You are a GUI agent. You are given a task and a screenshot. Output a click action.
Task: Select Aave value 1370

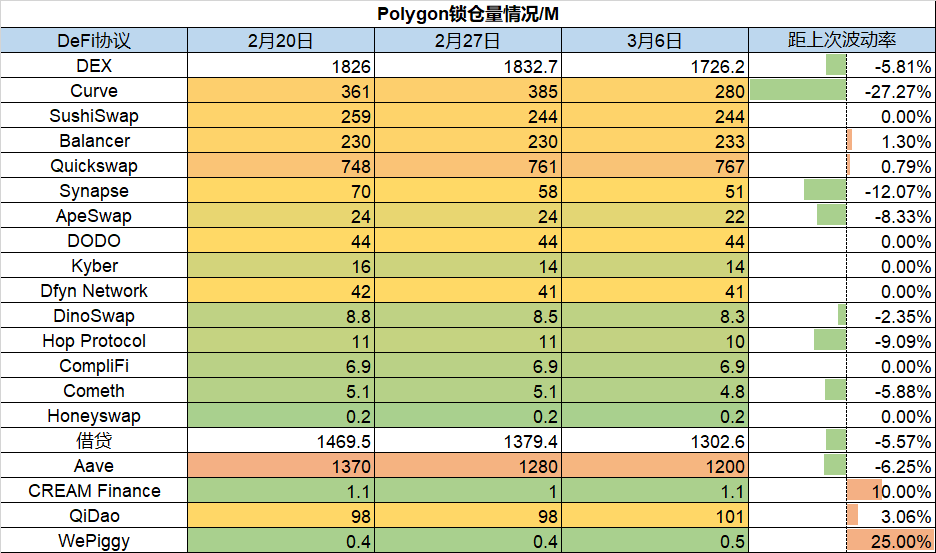[x=281, y=465]
